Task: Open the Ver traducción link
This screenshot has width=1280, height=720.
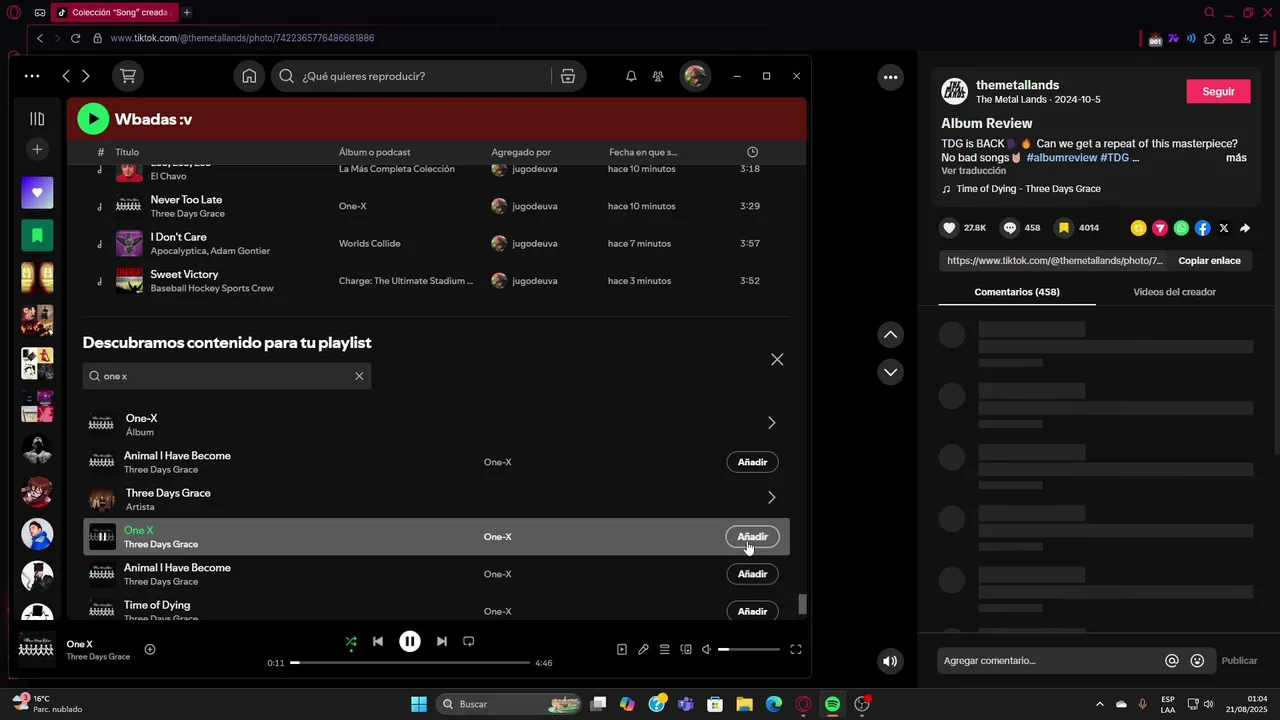Action: click(973, 171)
